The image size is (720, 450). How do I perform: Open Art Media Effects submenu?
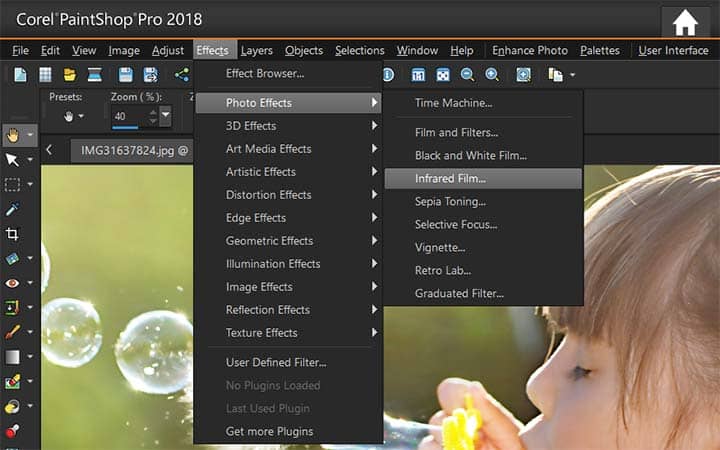[x=288, y=149]
